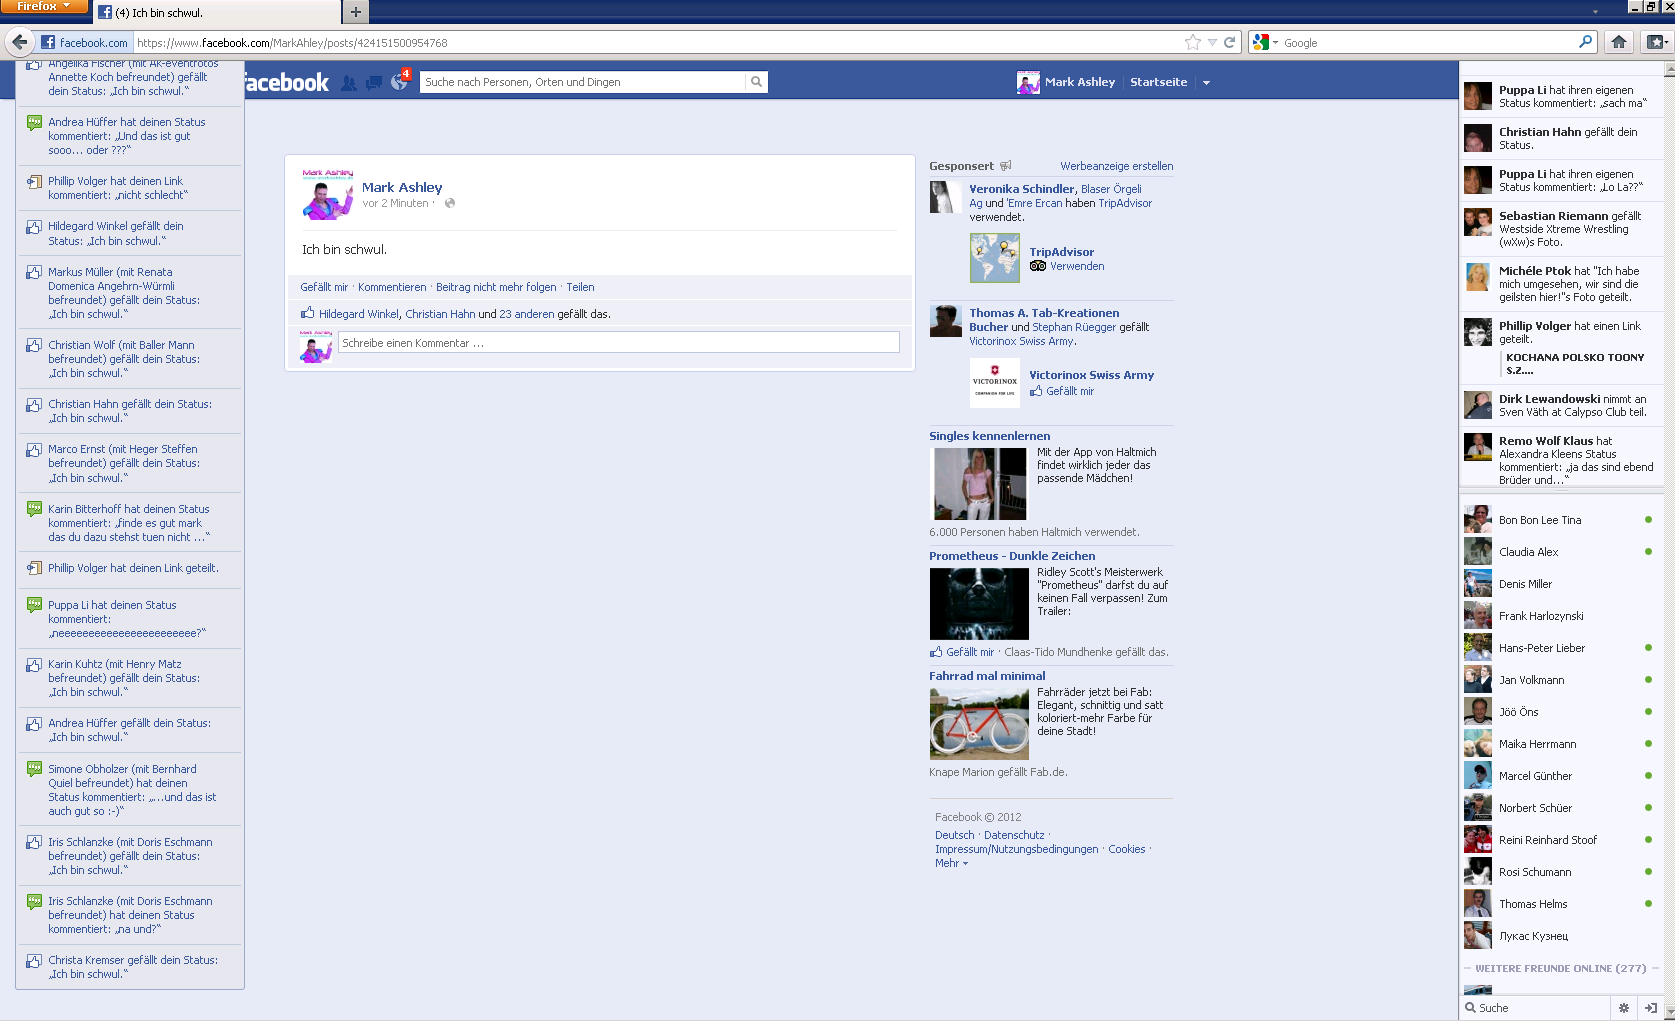The width and height of the screenshot is (1675, 1021).
Task: Click 'Weitere Freunde Online (277)' header
Action: [x=1560, y=968]
